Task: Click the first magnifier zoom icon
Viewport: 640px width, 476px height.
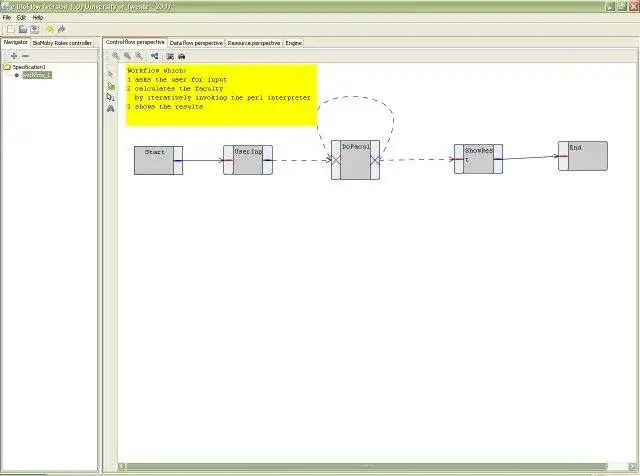Action: click(116, 56)
